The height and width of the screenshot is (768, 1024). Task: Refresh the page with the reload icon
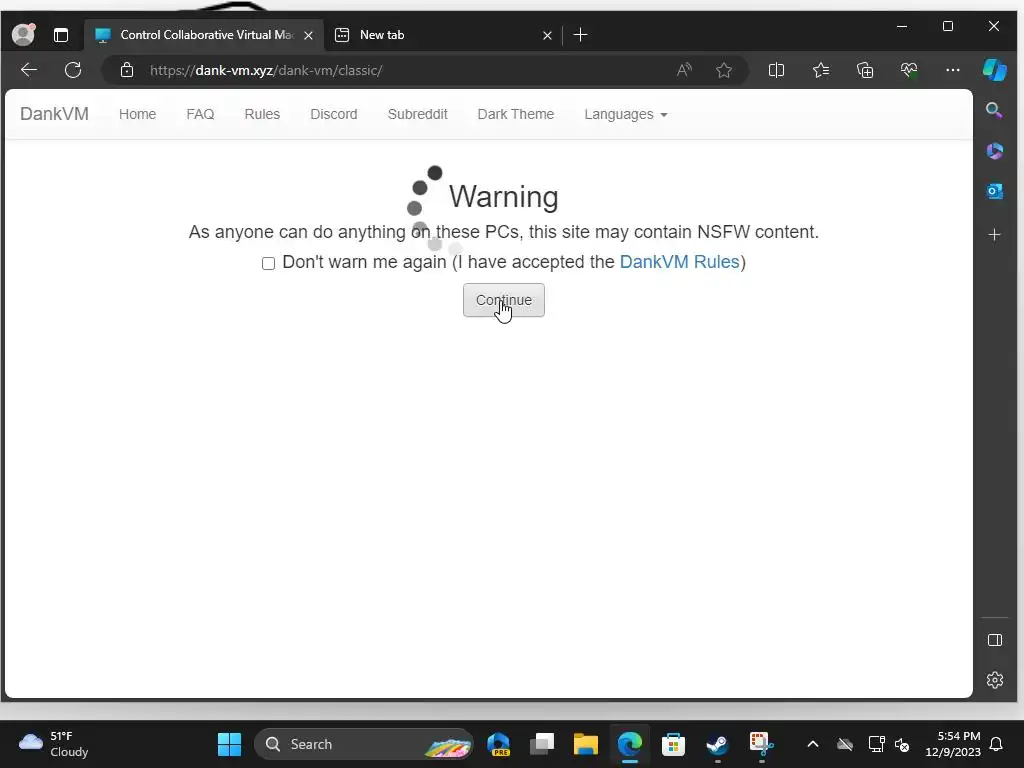click(73, 70)
